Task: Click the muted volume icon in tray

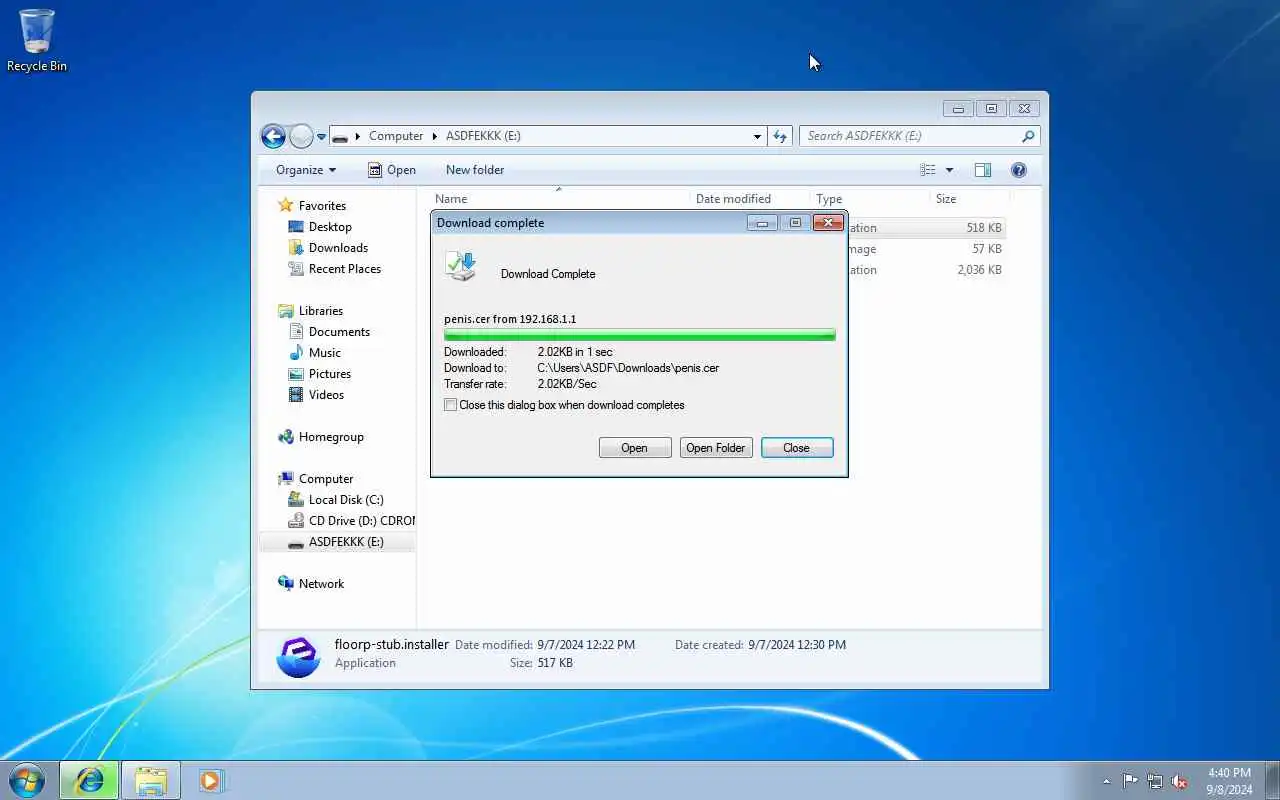Action: click(1180, 781)
